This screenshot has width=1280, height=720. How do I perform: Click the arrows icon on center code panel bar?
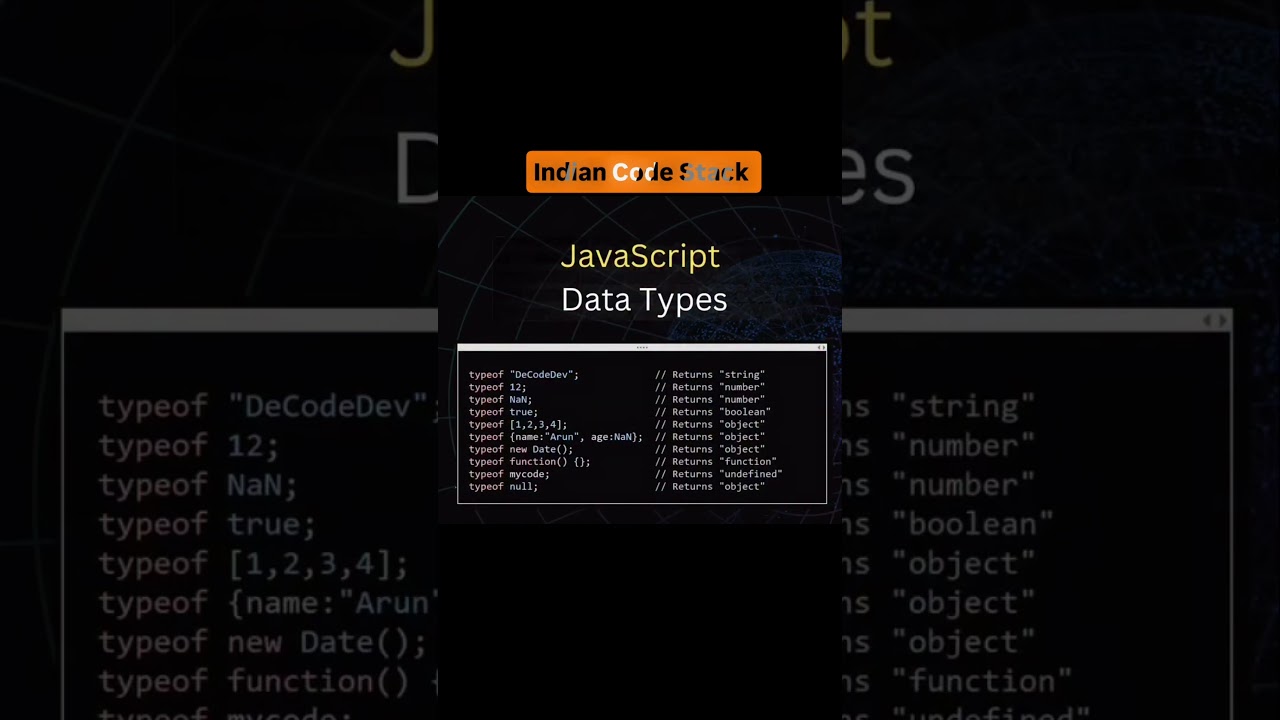coord(821,347)
